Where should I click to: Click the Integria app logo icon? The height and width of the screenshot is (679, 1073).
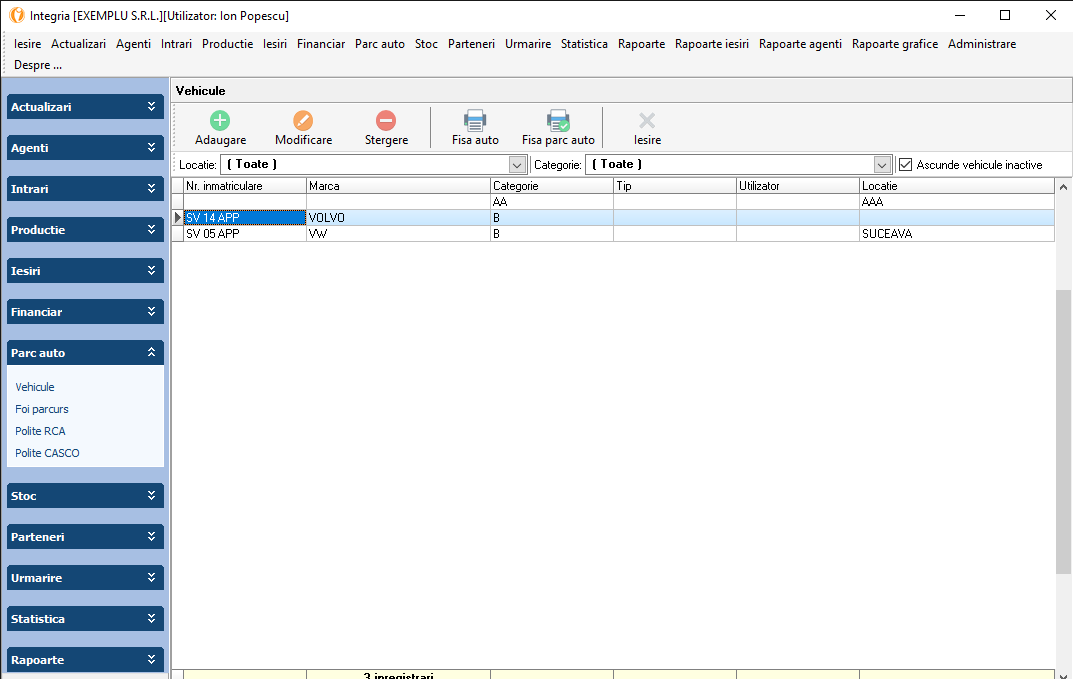click(x=16, y=15)
